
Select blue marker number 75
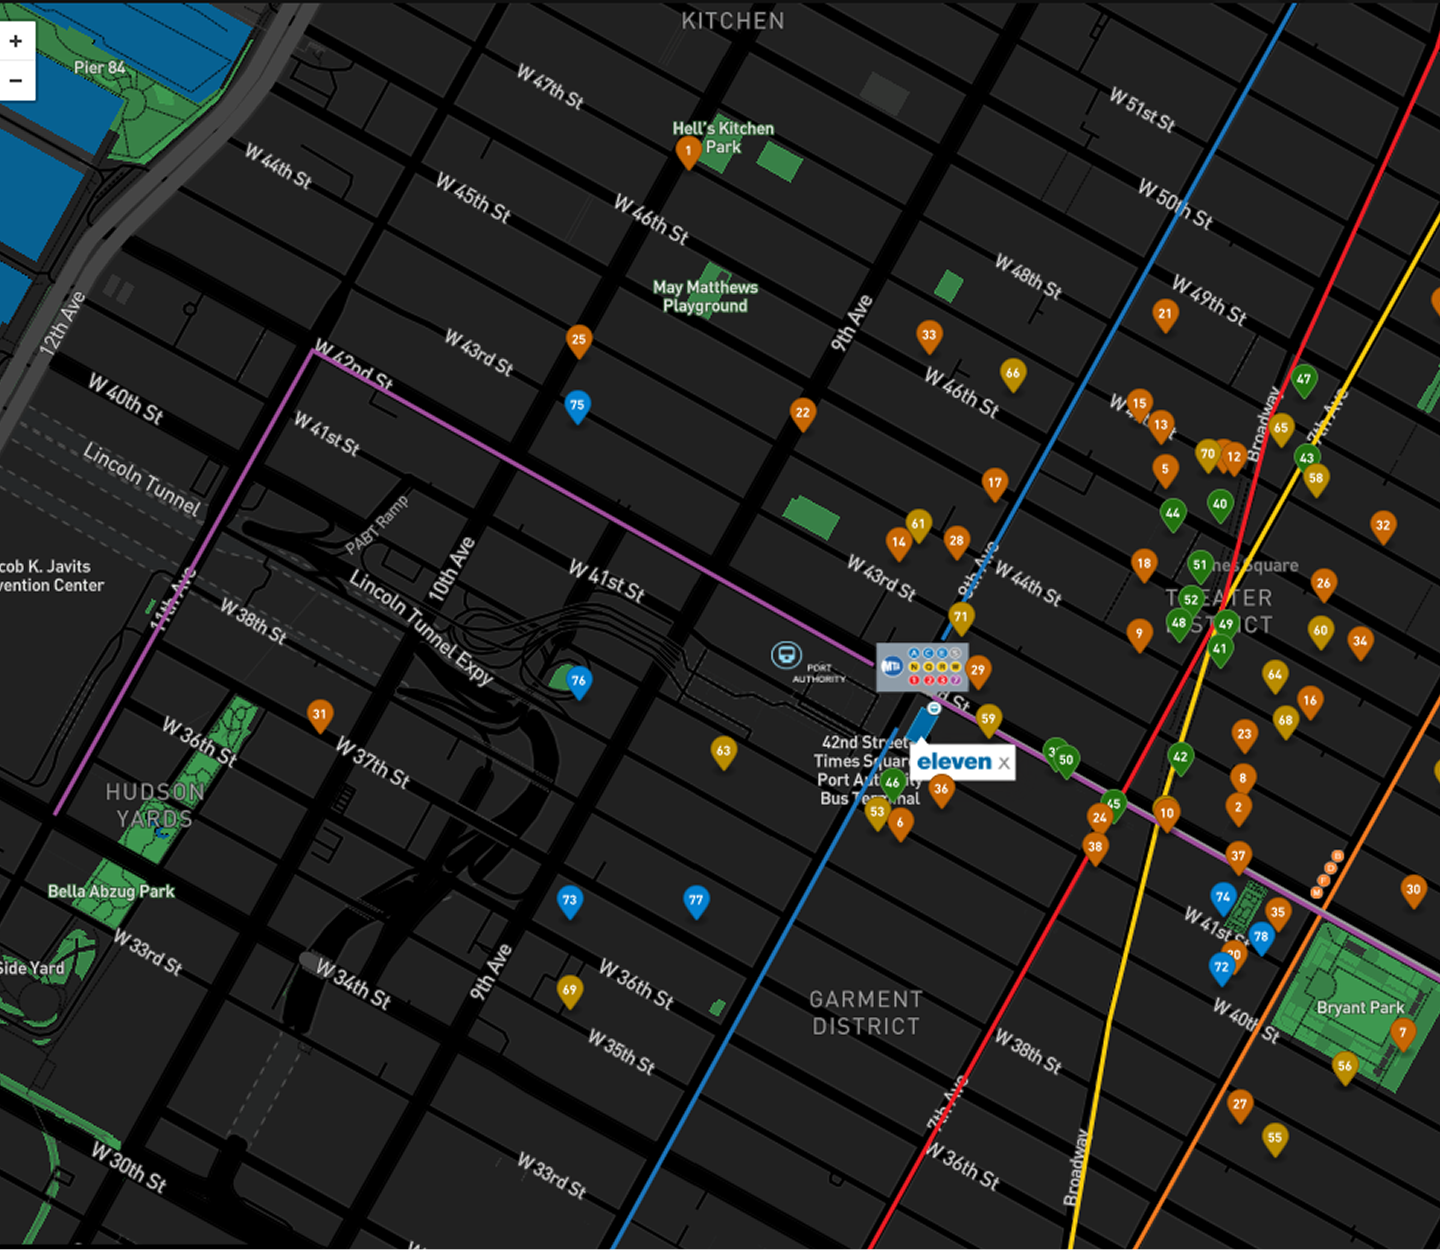pos(577,406)
